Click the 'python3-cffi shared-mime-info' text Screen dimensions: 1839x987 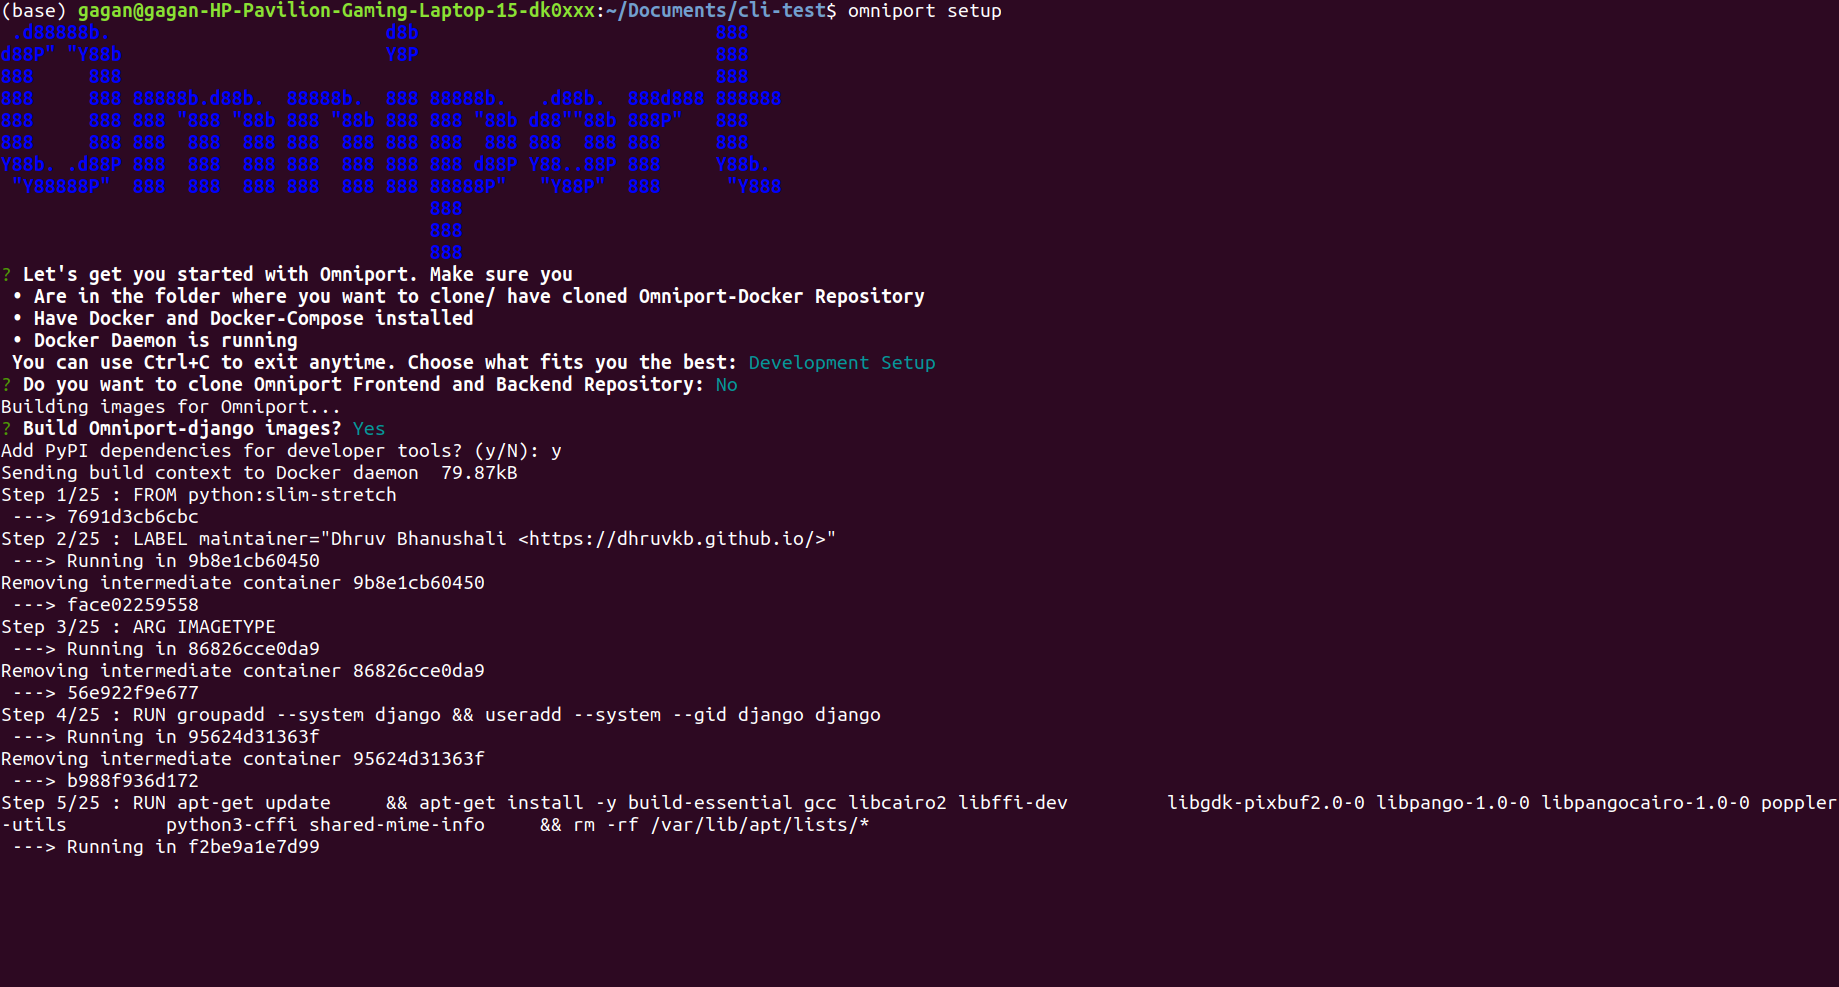click(325, 825)
